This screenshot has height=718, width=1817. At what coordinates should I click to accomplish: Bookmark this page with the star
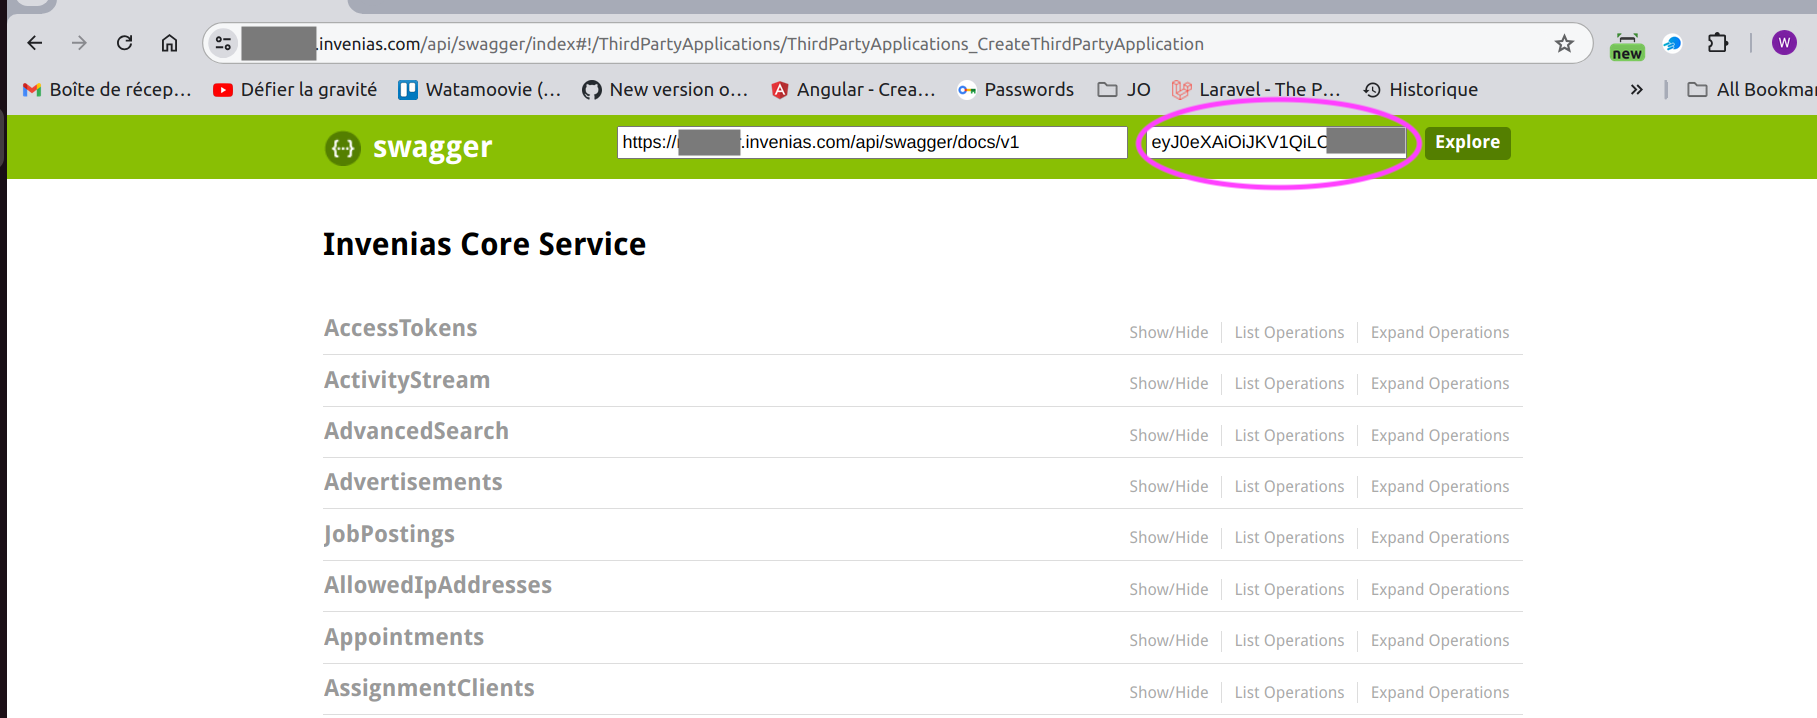[x=1564, y=43]
